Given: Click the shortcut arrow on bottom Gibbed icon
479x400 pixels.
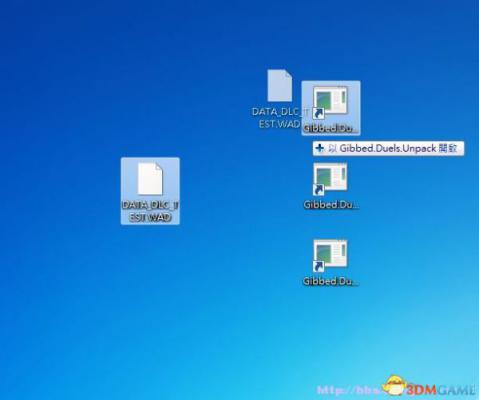Looking at the screenshot, I should 318,266.
